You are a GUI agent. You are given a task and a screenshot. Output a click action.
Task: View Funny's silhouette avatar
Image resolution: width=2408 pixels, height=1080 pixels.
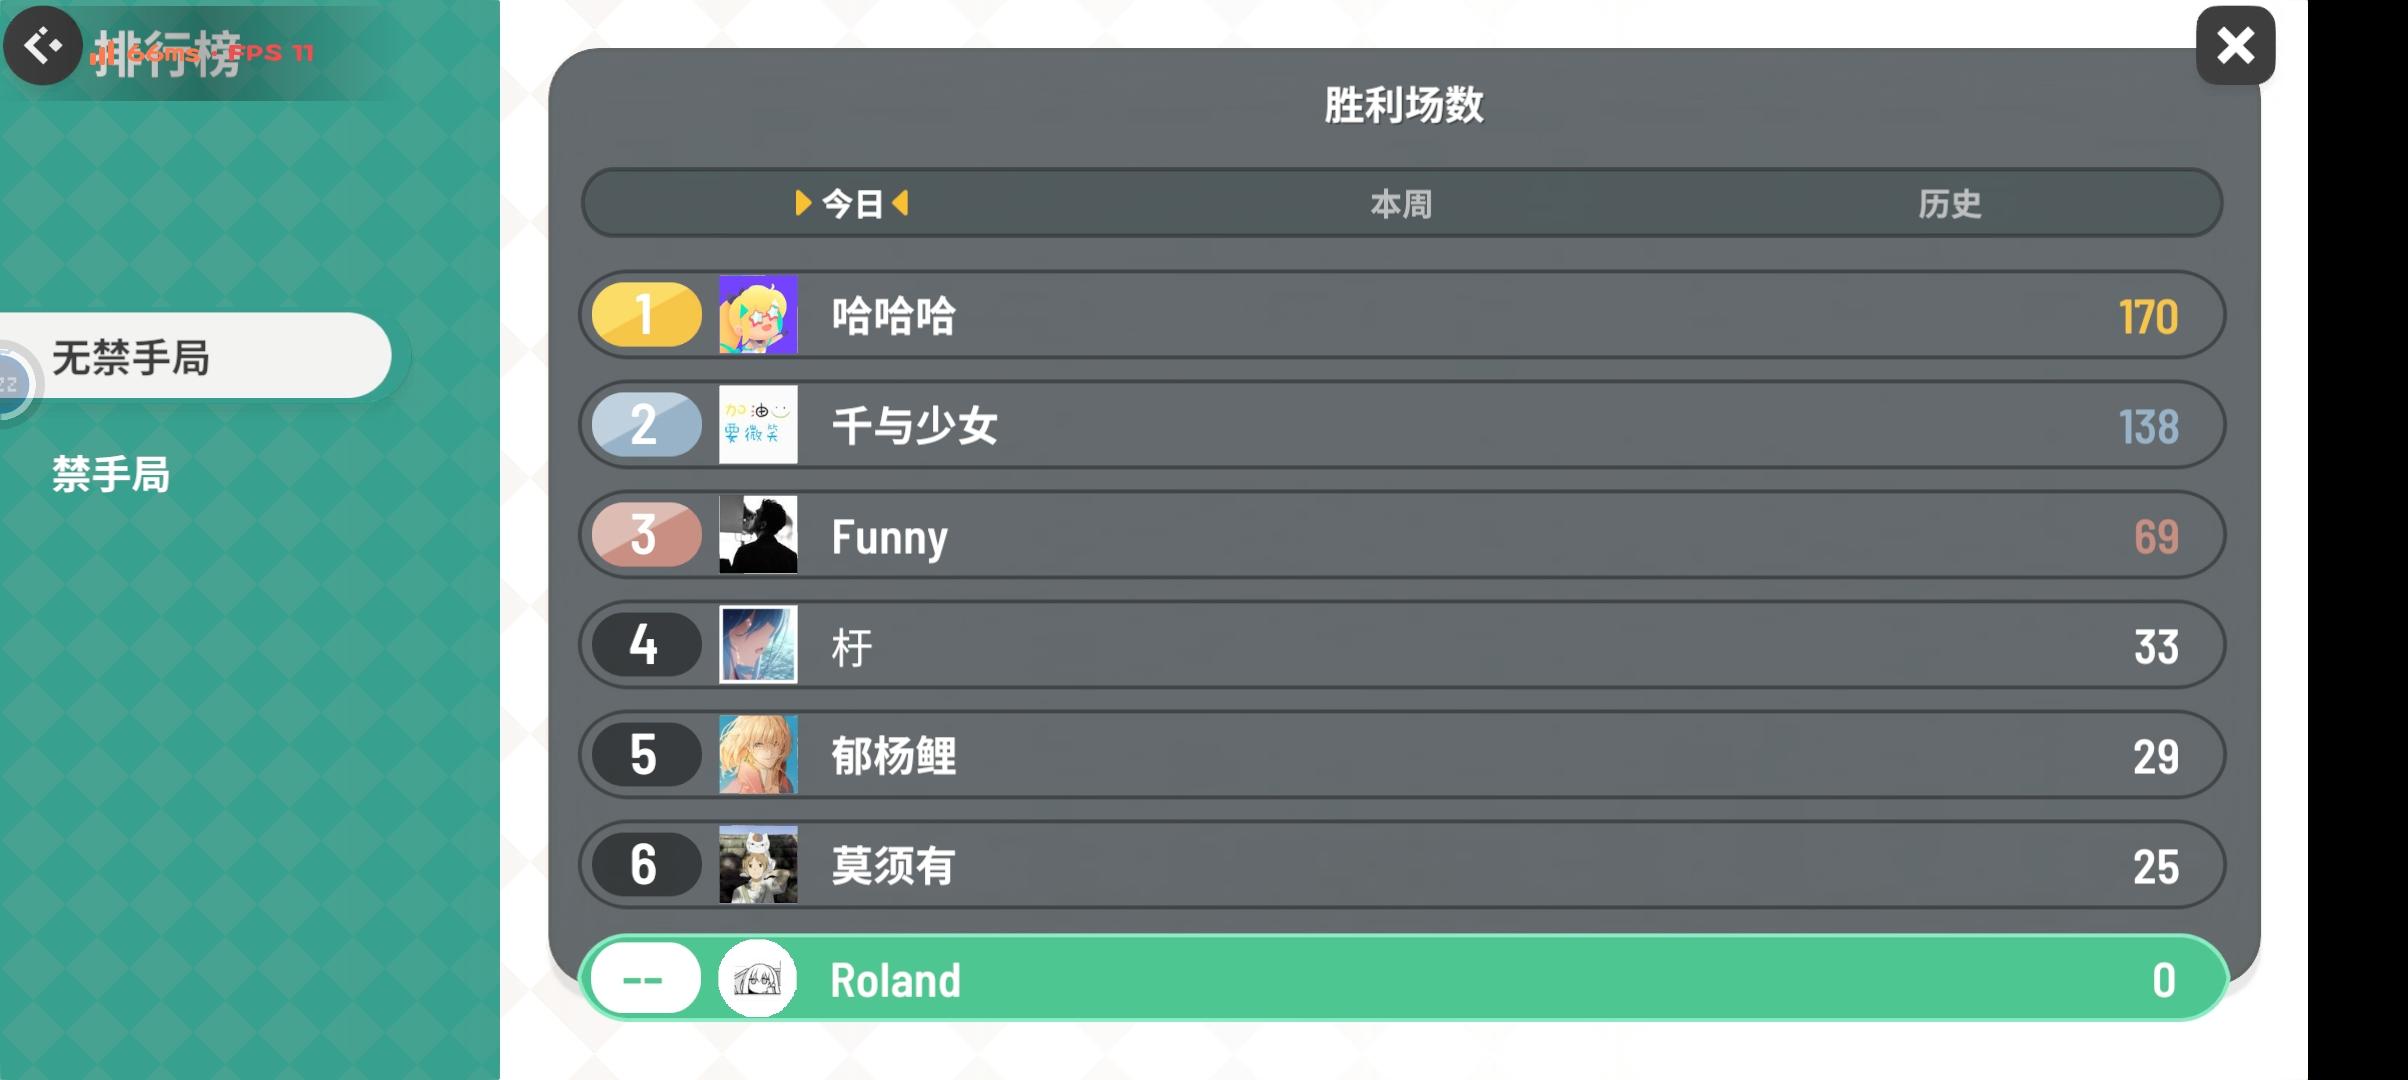(758, 534)
